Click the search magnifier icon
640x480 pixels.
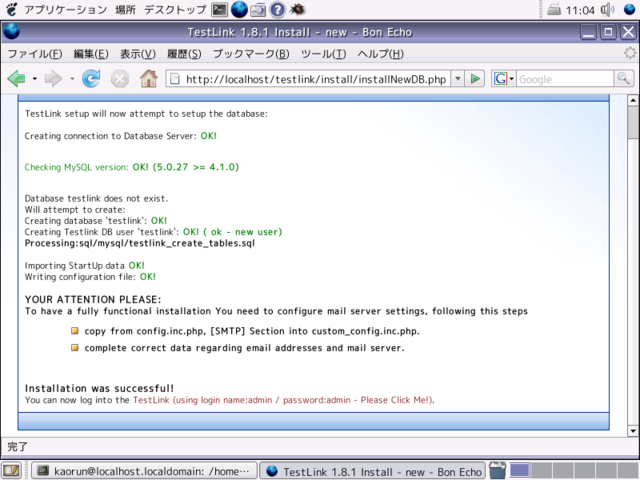click(623, 78)
